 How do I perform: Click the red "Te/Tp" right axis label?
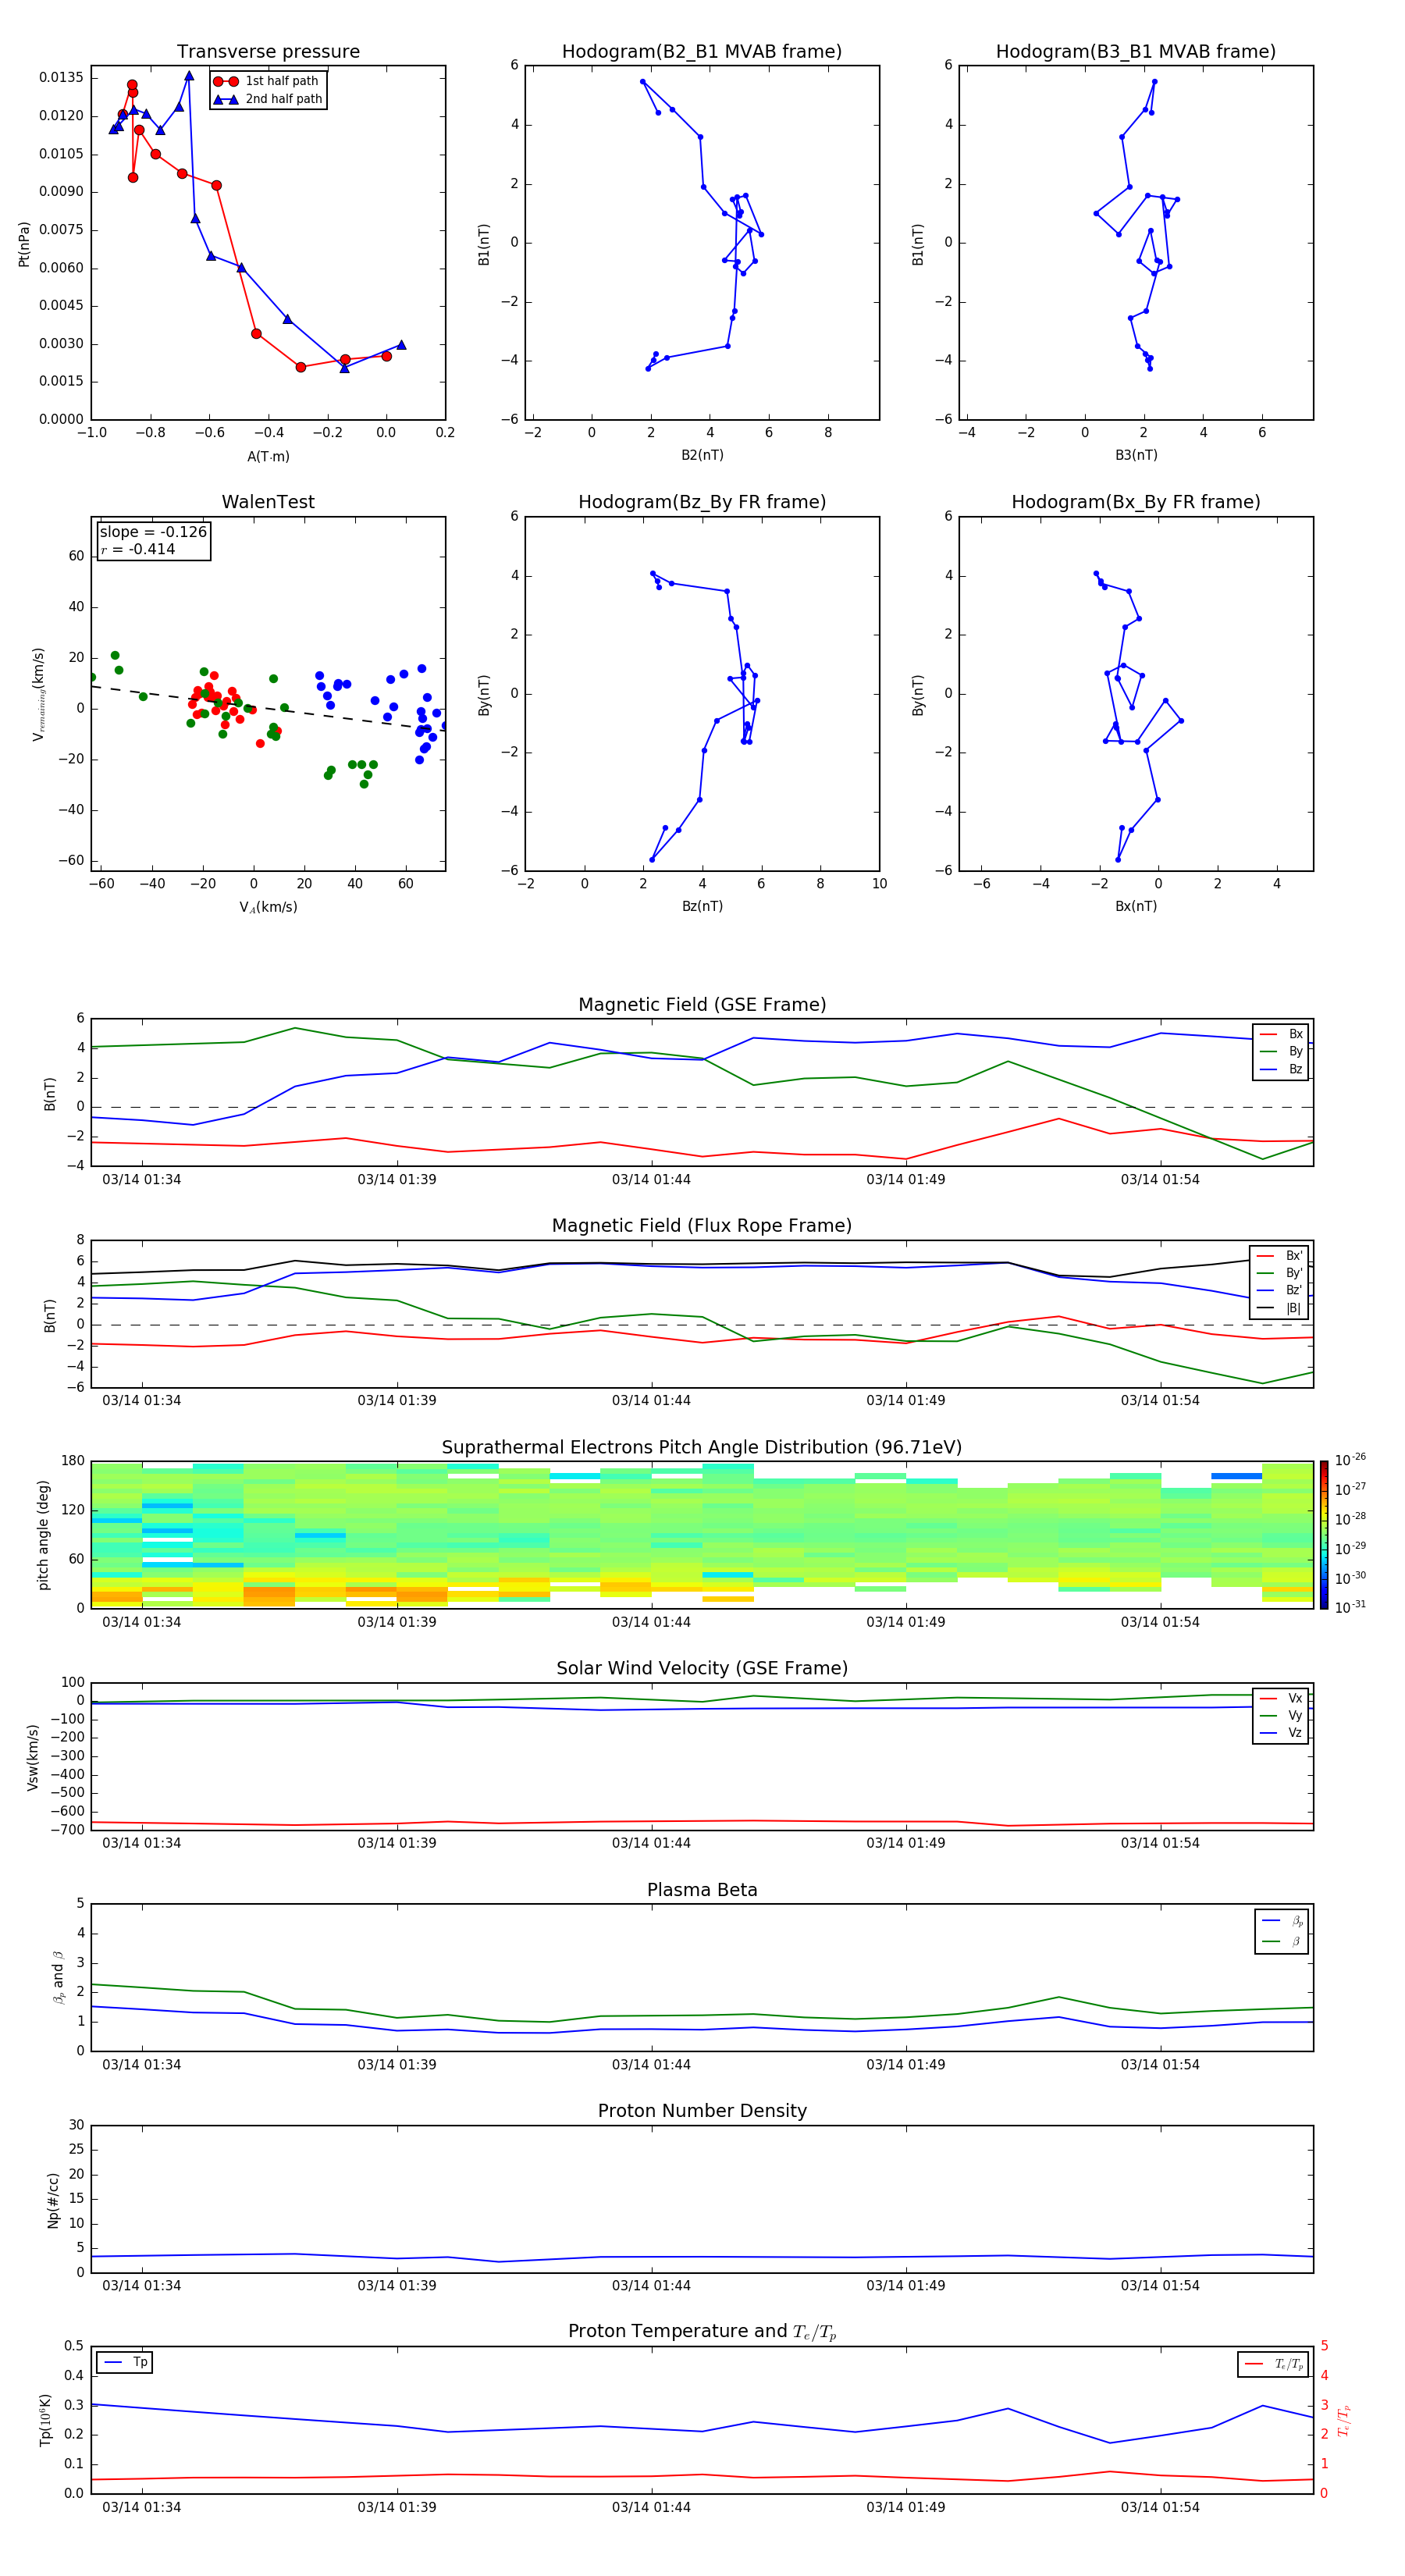coord(1343,2420)
